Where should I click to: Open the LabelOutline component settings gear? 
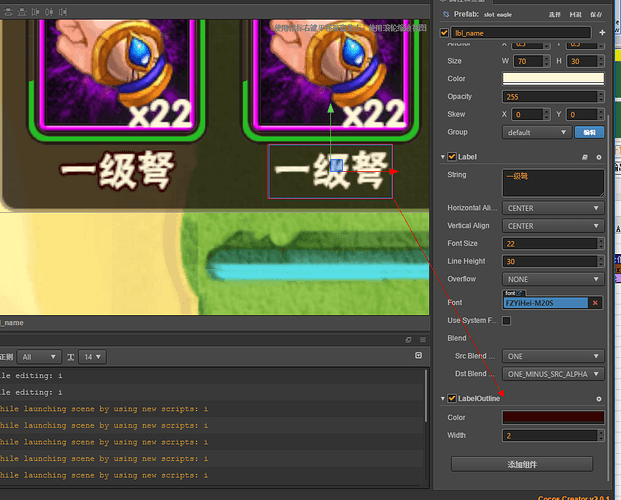(599, 399)
